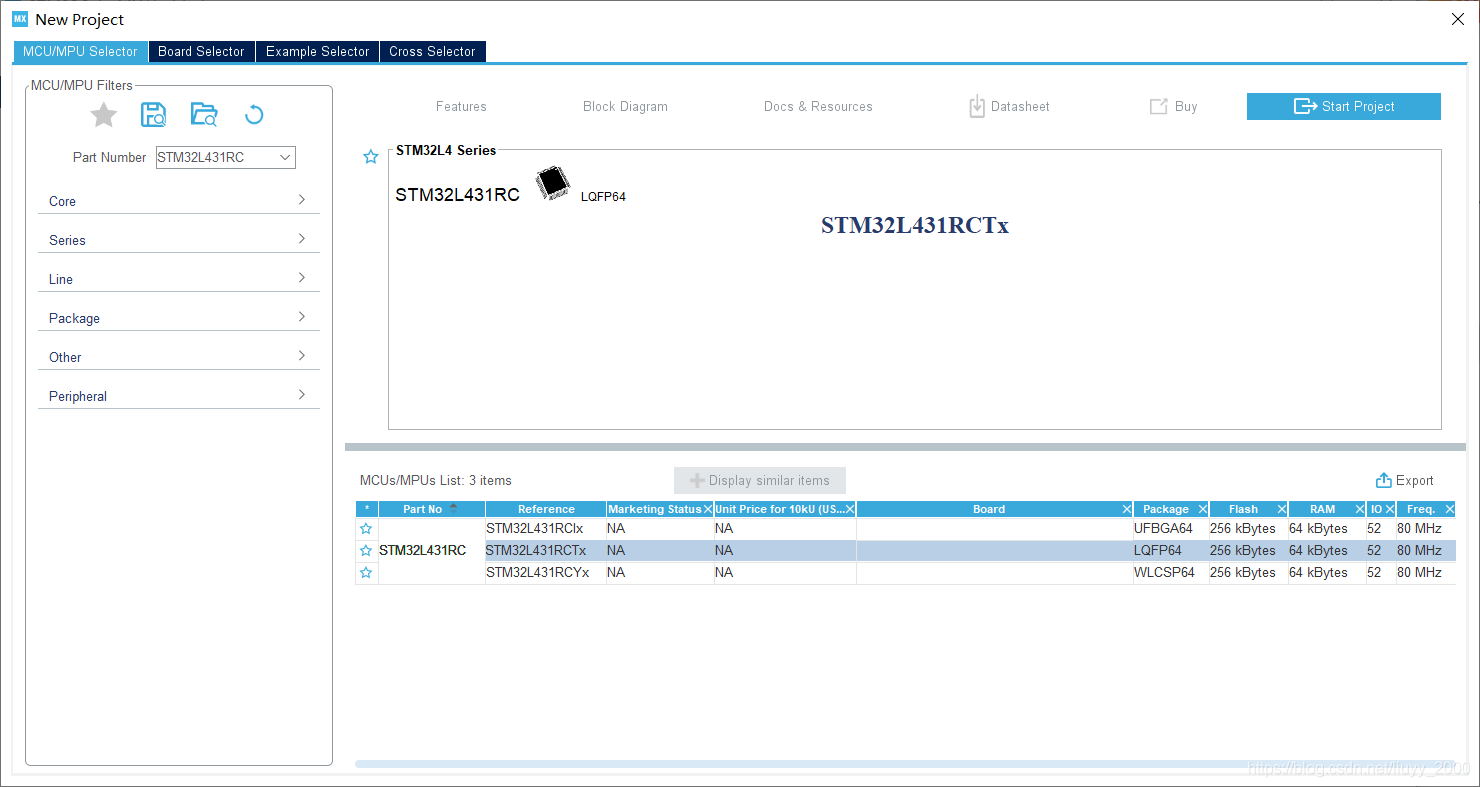Remove the Flash column
Viewport: 1480px width, 787px height.
1282,509
